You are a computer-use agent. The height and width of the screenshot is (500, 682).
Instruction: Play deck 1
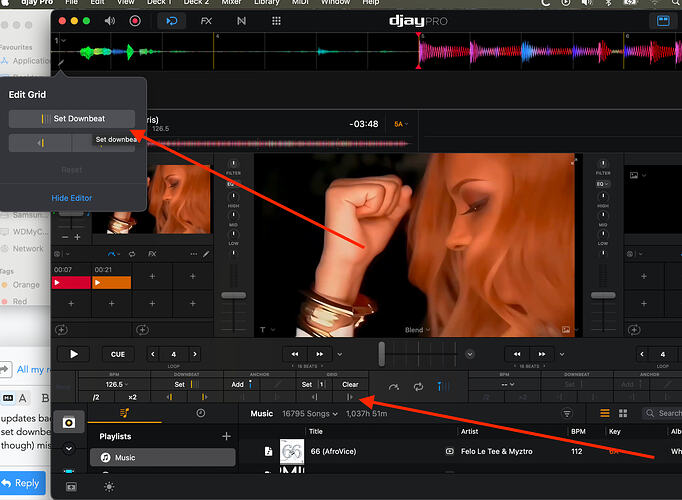(x=74, y=354)
